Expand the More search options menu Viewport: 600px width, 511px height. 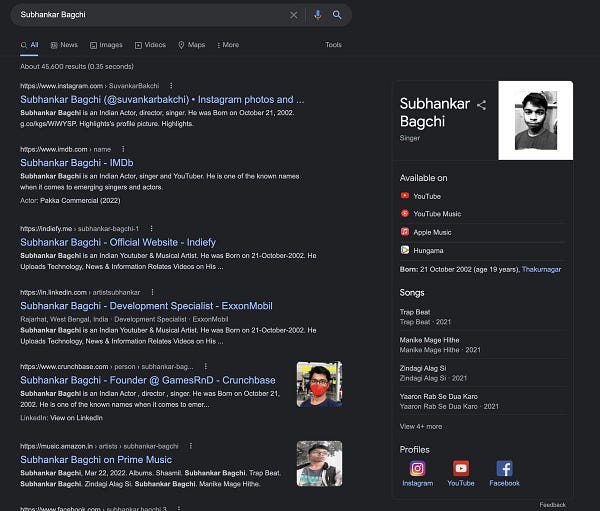tap(228, 45)
